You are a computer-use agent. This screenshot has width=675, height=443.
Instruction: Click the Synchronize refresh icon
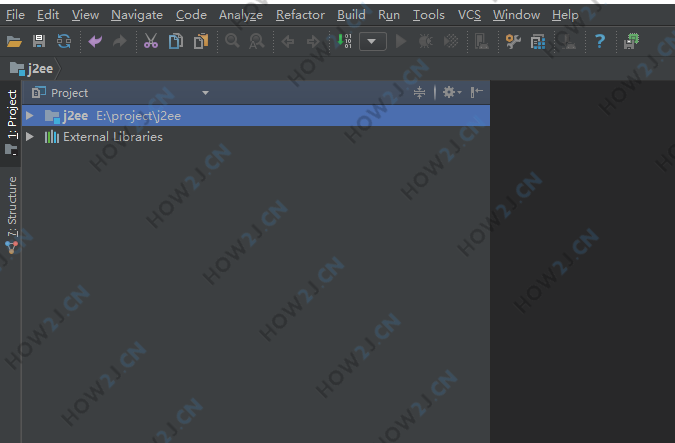point(64,41)
